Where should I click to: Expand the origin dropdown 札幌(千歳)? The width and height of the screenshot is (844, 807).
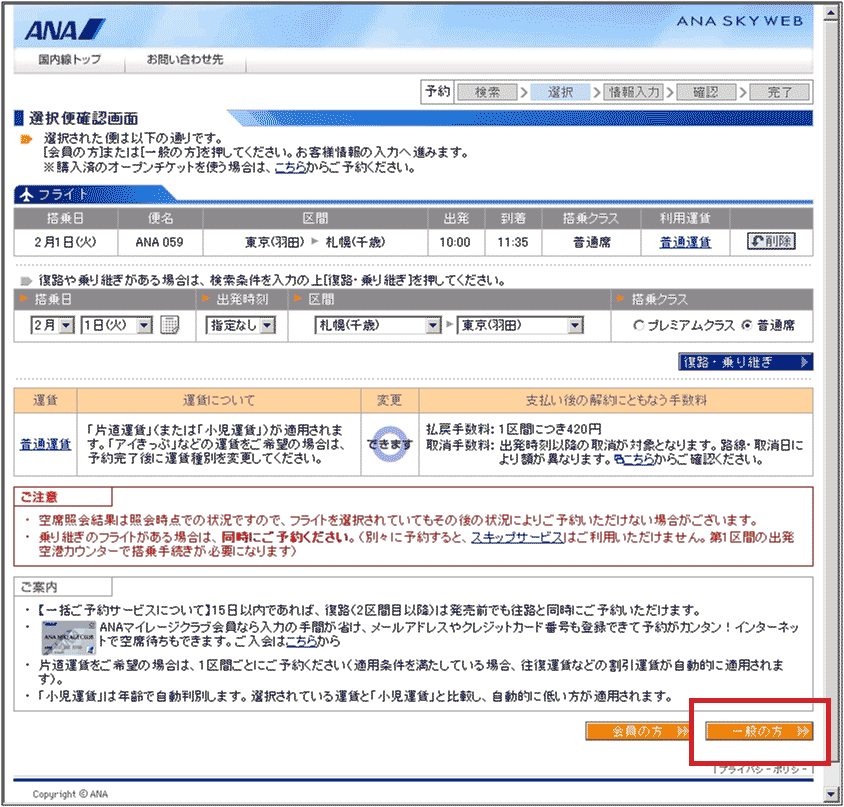(x=378, y=325)
